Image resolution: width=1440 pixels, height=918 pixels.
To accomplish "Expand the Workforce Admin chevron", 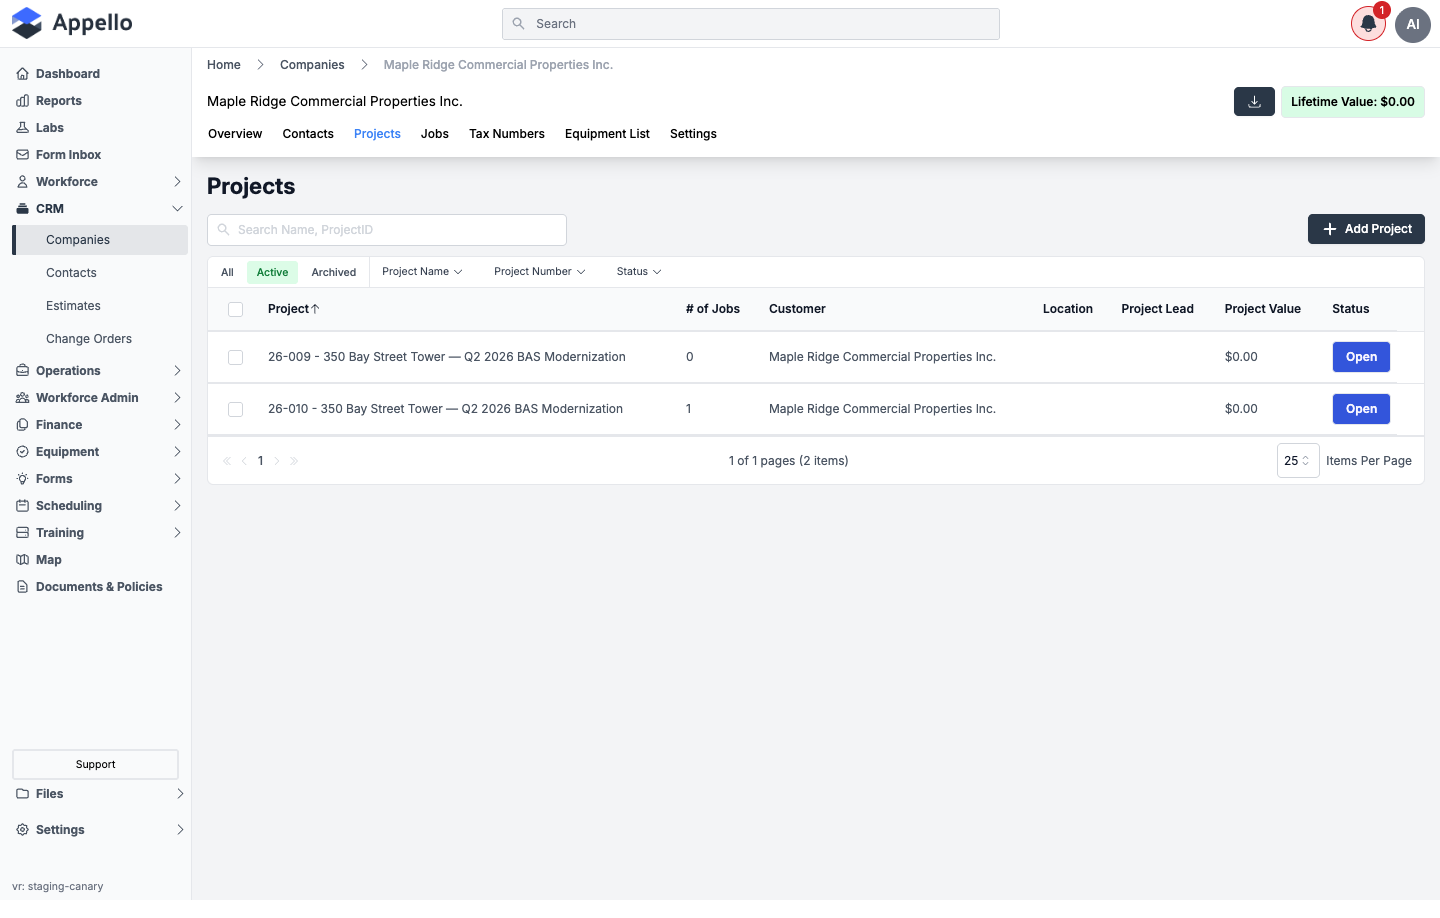I will coord(177,398).
